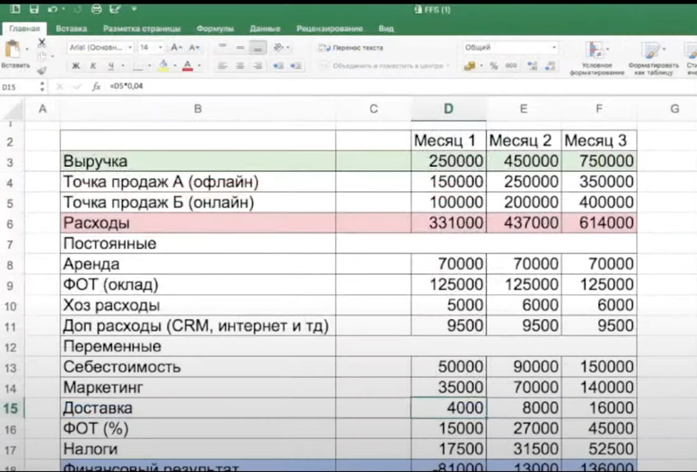Select the Маркетинг row label
Screen dimensions: 697x472
[198, 388]
